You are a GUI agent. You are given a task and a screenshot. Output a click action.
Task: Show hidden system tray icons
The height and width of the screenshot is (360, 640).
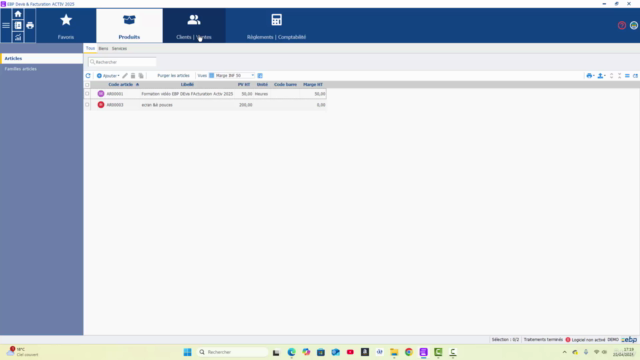pyautogui.click(x=564, y=352)
